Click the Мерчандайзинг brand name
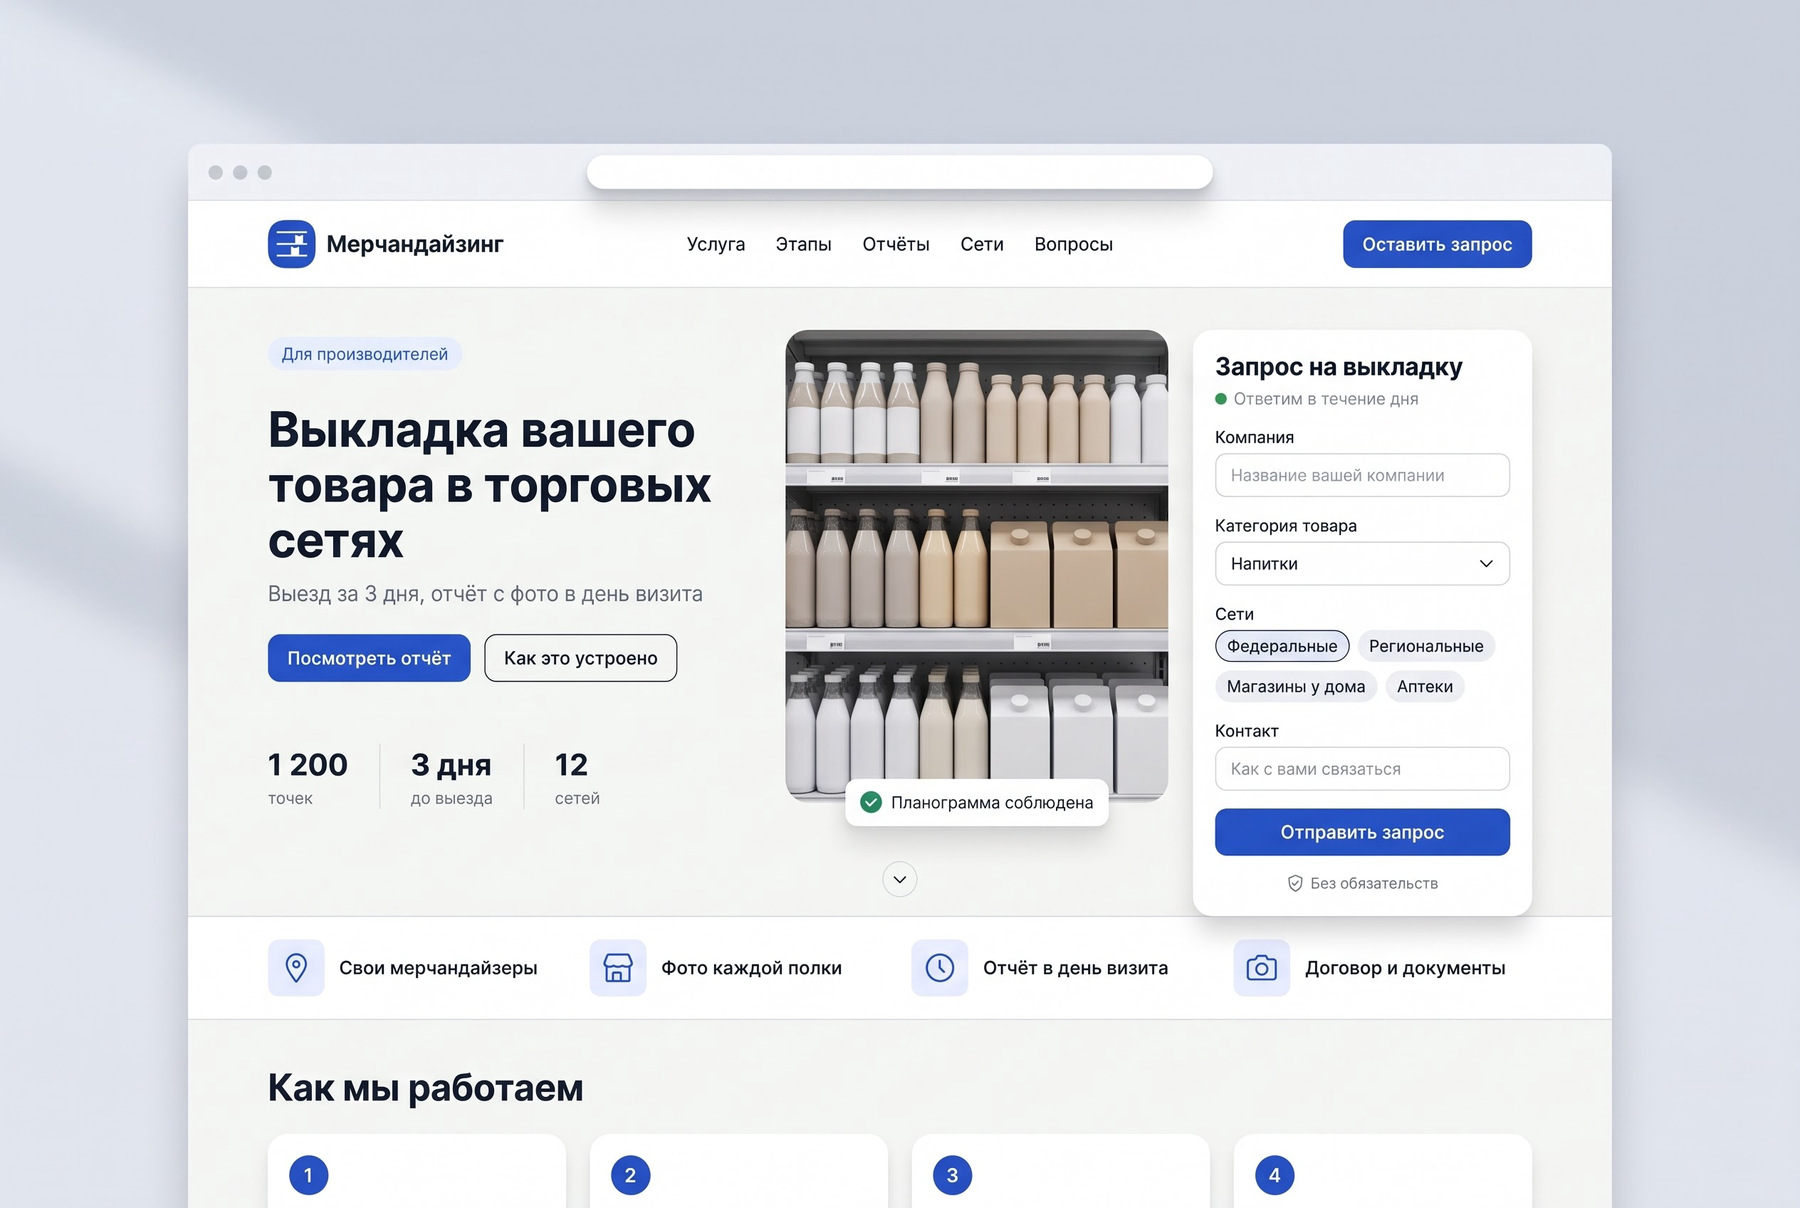The height and width of the screenshot is (1208, 1800). click(415, 244)
